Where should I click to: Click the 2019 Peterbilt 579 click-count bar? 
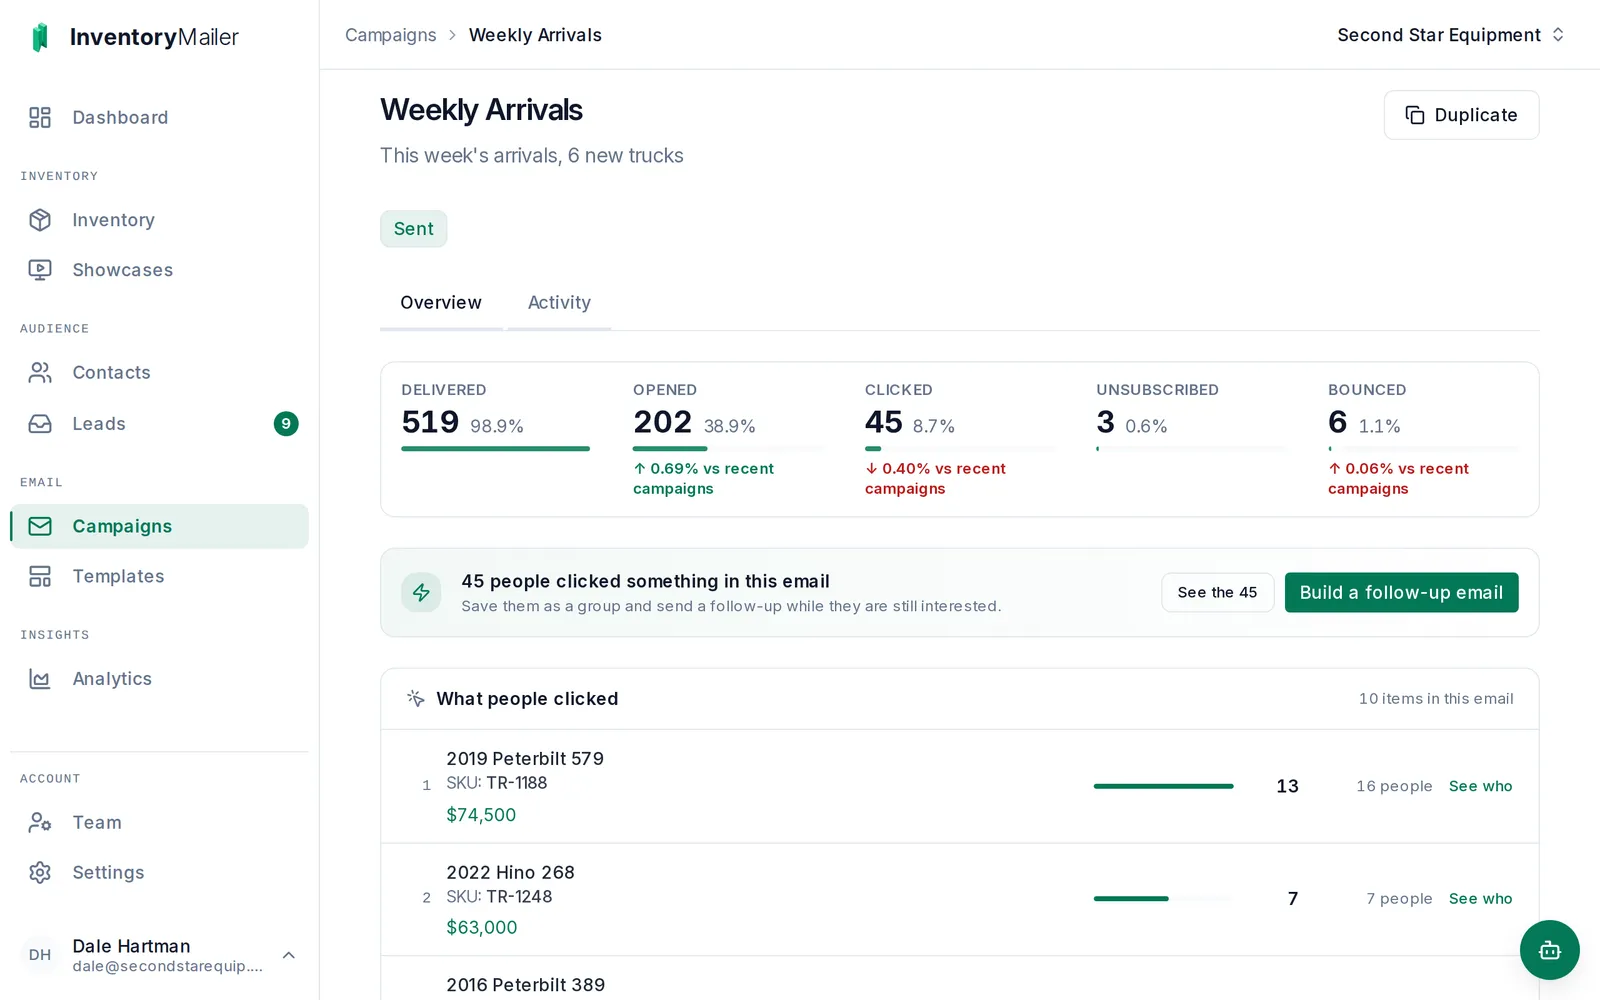[x=1163, y=786]
